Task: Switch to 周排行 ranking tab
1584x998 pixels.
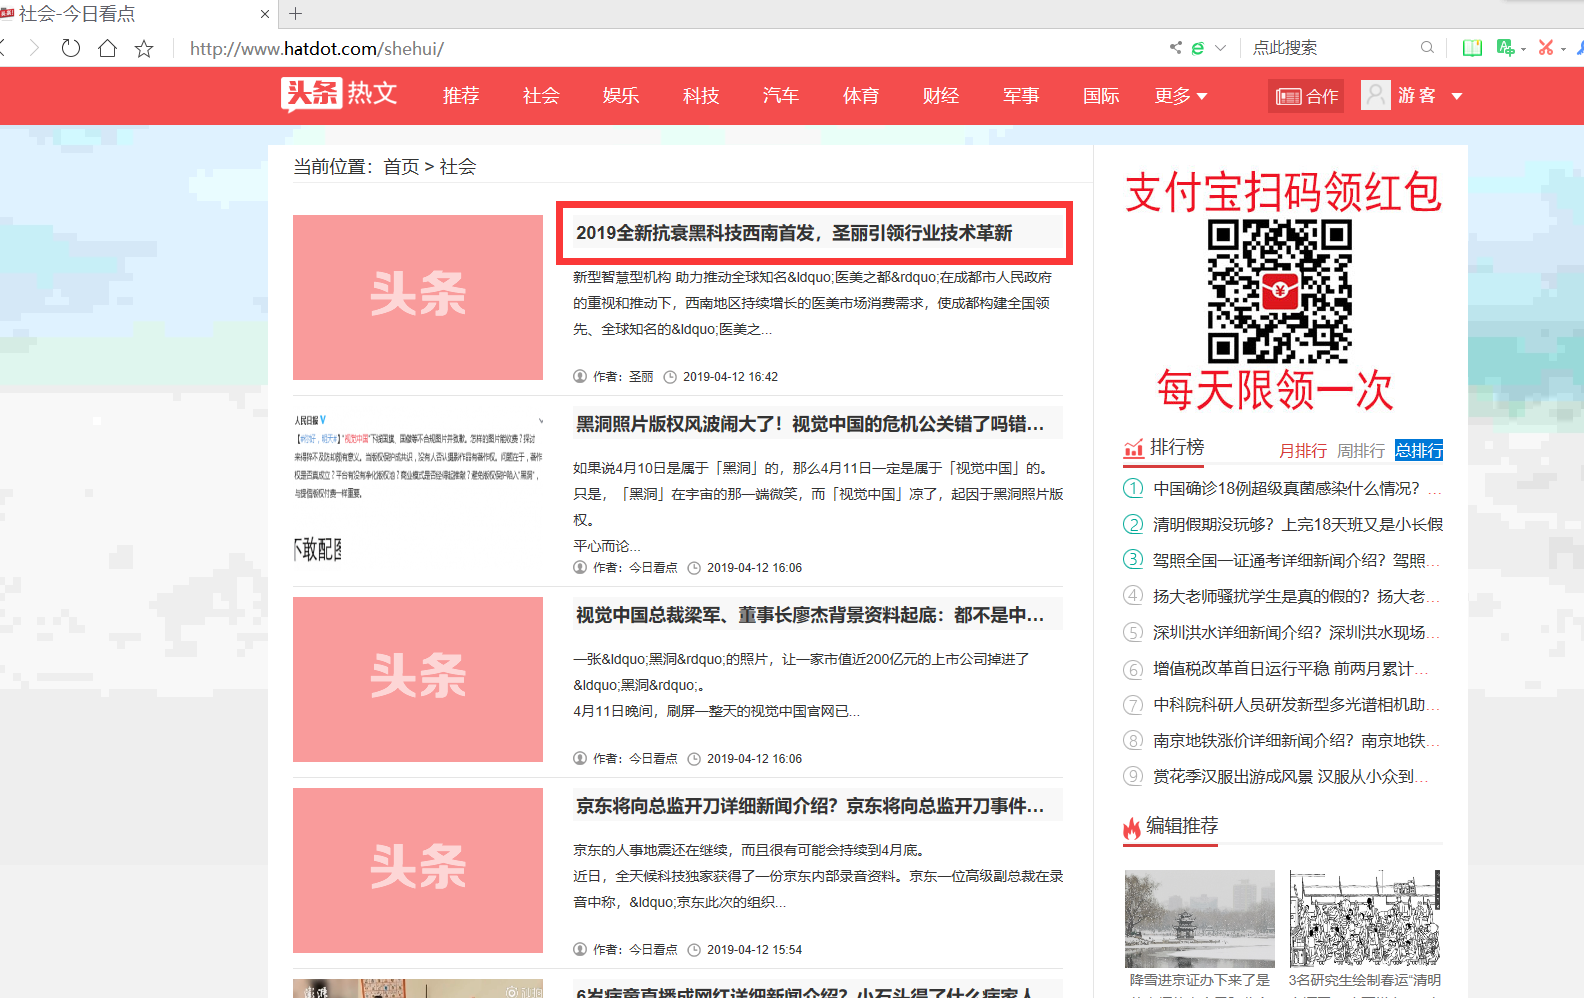Action: click(x=1361, y=451)
